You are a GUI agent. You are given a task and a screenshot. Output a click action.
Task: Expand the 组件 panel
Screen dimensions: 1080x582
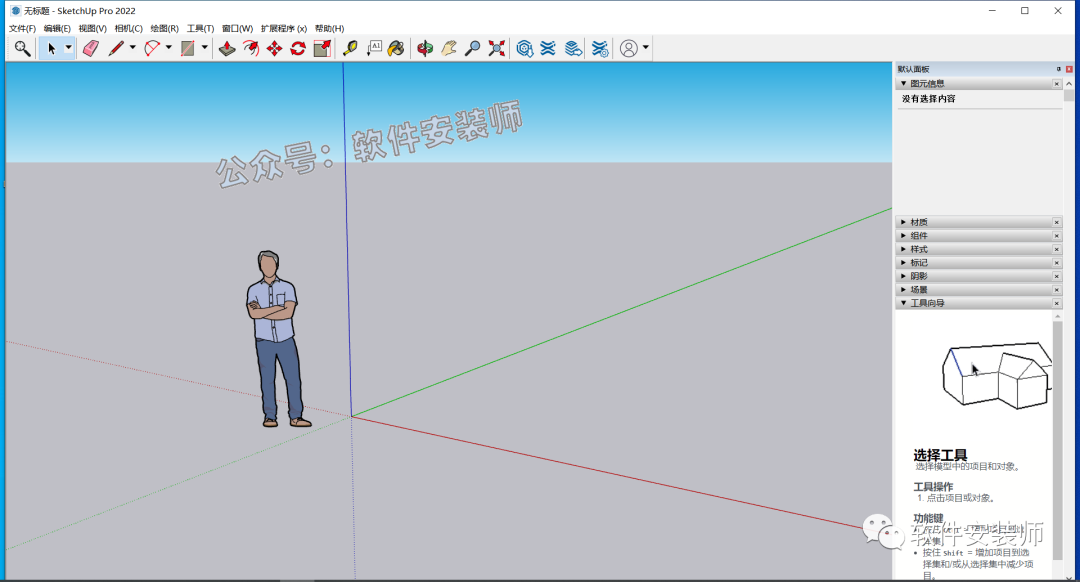click(x=904, y=236)
